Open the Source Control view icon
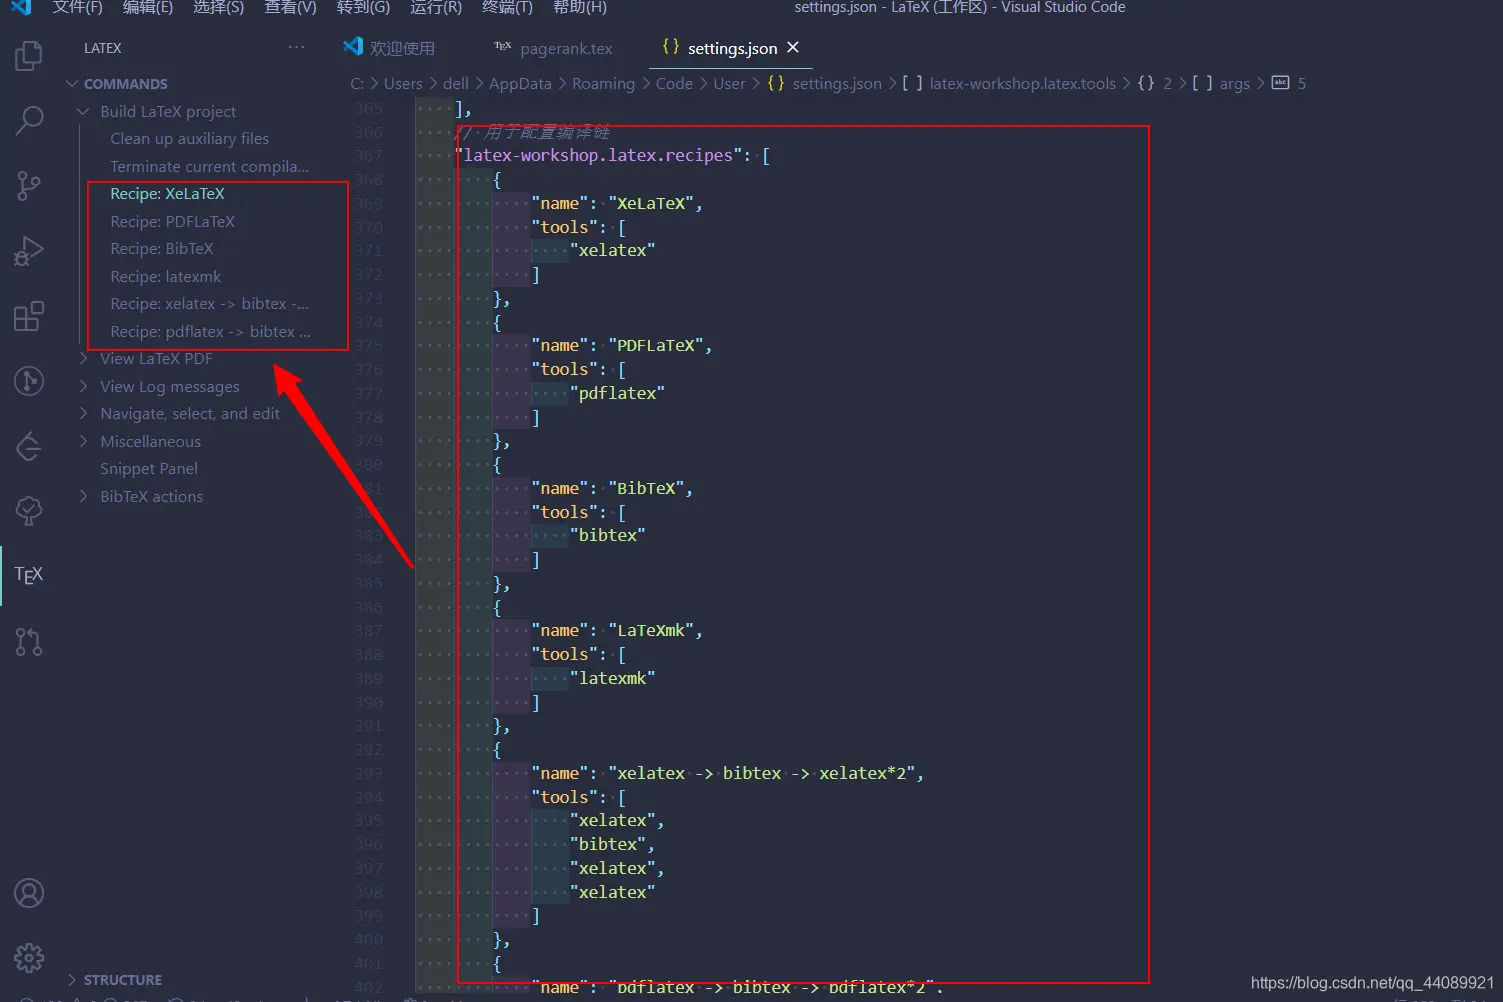This screenshot has height=1002, width=1503. click(29, 186)
